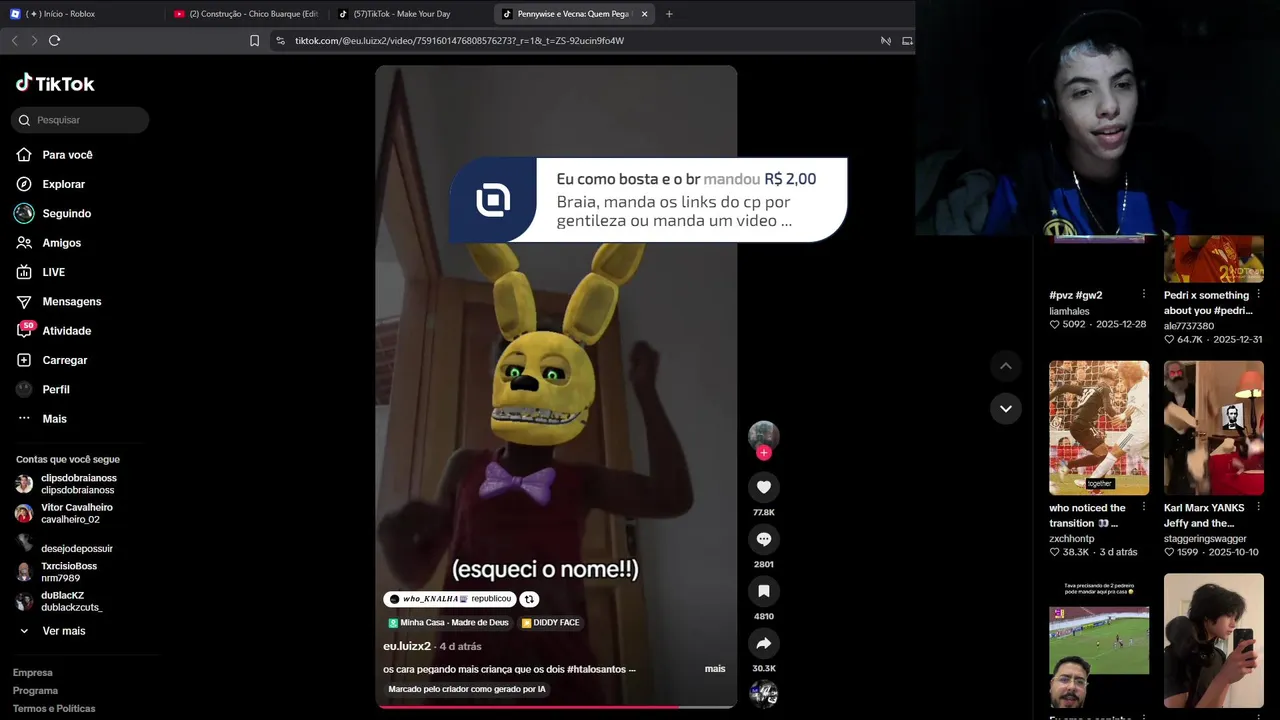
Task: Open a new browser tab
Action: pyautogui.click(x=669, y=14)
